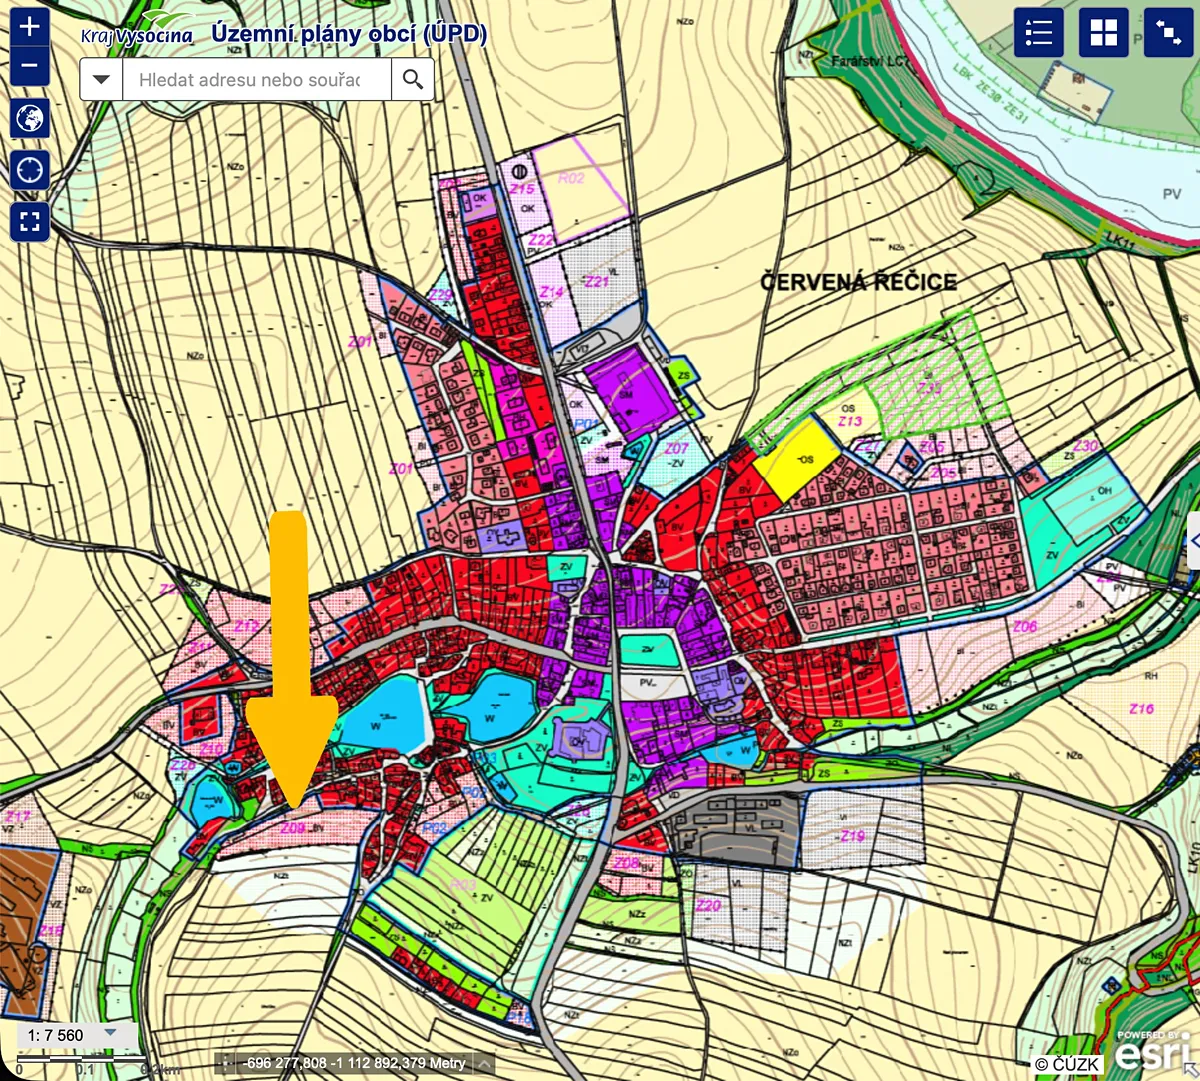Click the Z07 zone label

676,449
